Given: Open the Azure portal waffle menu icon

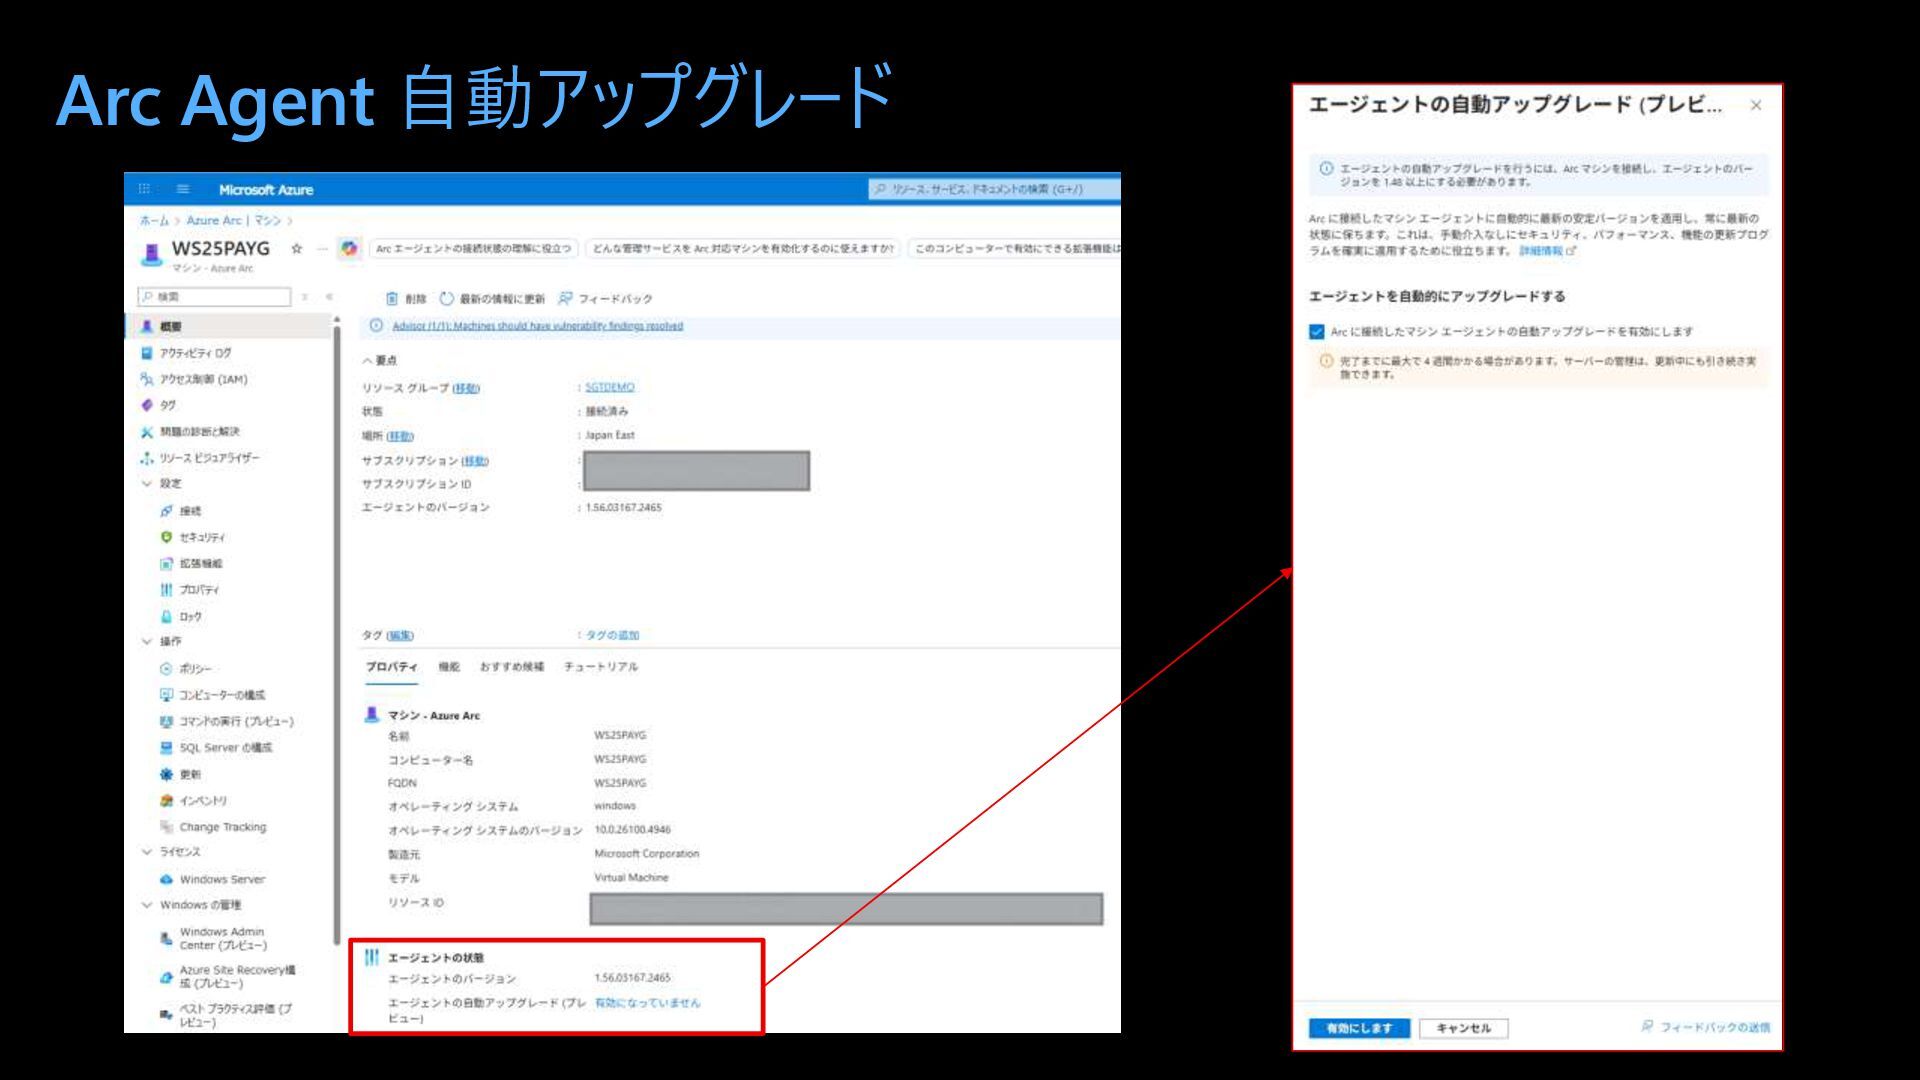Looking at the screenshot, I should (x=144, y=189).
